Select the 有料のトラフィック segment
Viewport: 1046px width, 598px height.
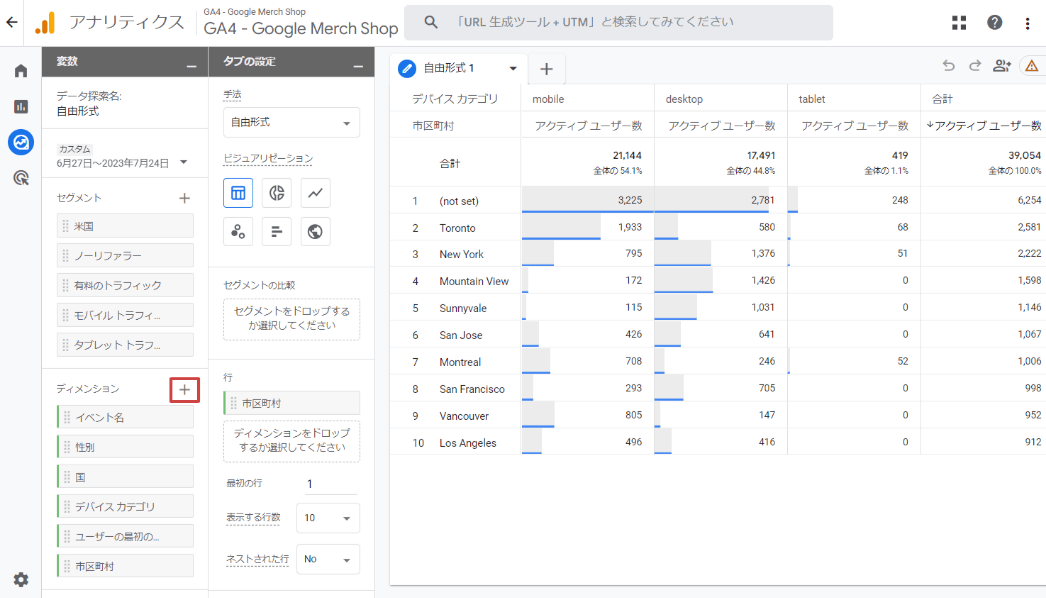pyautogui.click(x=125, y=285)
